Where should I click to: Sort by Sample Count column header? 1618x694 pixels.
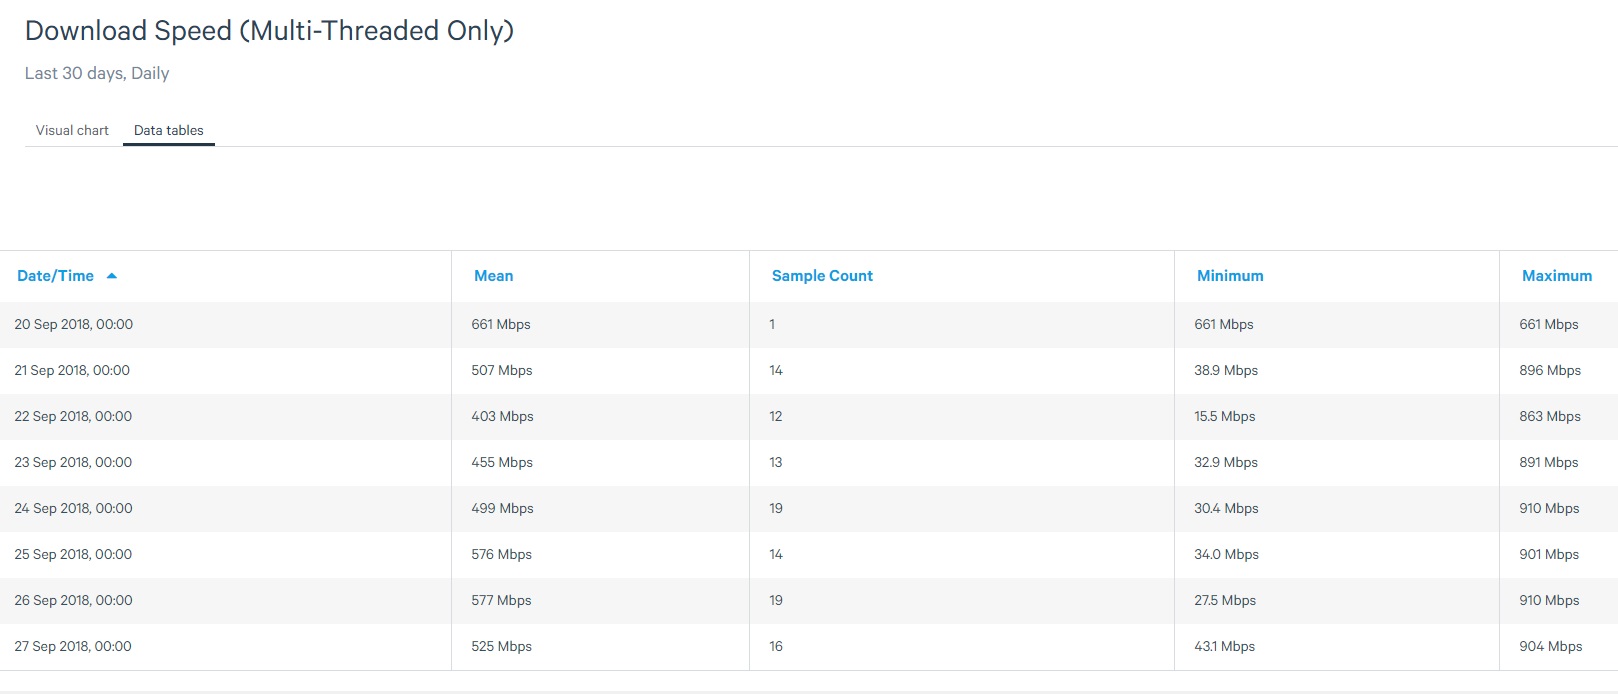pos(822,276)
